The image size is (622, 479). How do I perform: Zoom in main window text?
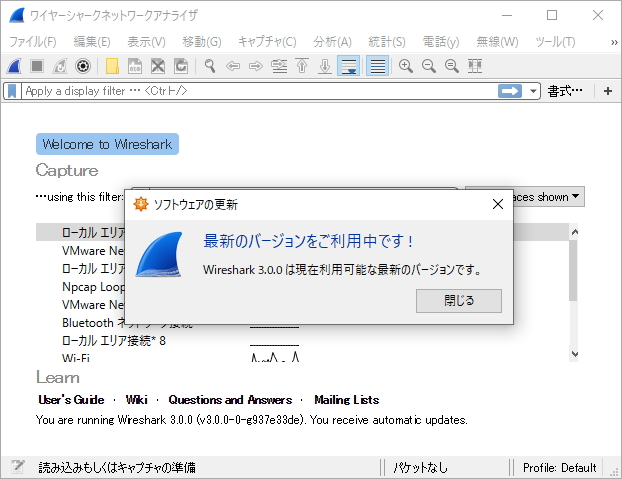pos(406,66)
